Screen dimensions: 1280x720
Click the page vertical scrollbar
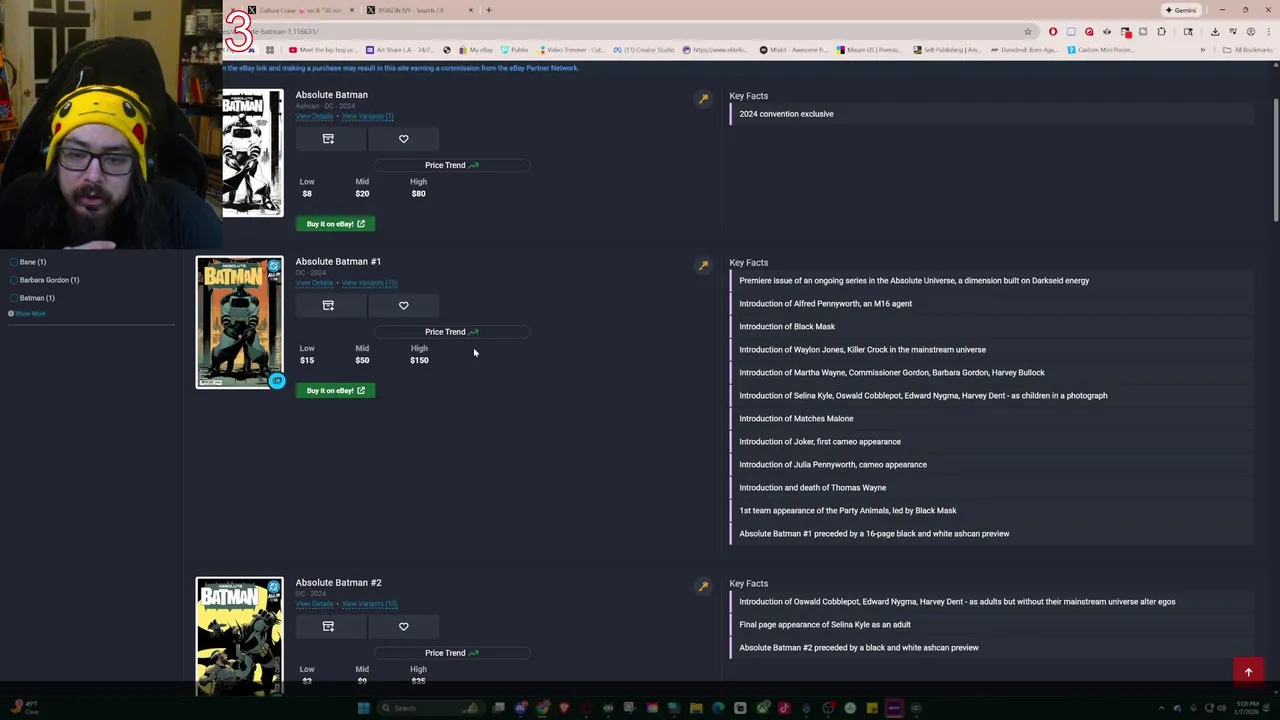pyautogui.click(x=1275, y=160)
